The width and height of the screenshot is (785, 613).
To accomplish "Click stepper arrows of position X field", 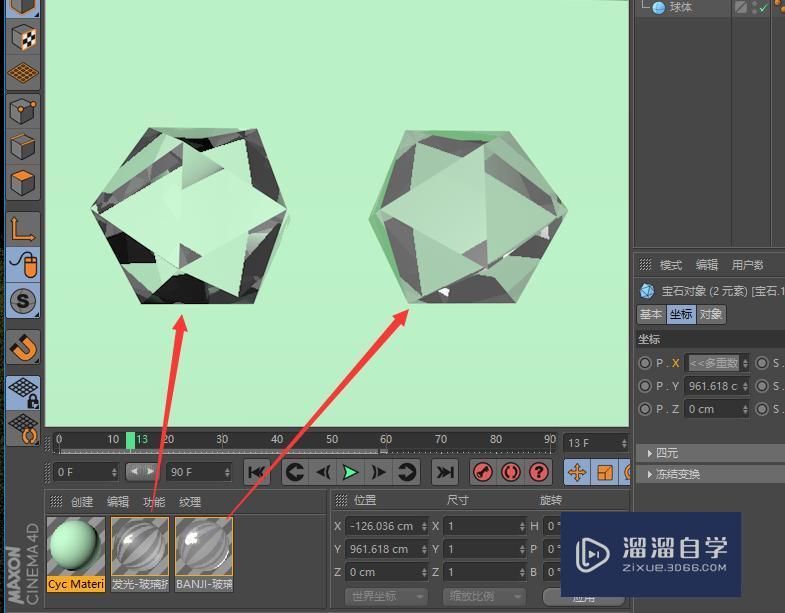I will tap(424, 526).
